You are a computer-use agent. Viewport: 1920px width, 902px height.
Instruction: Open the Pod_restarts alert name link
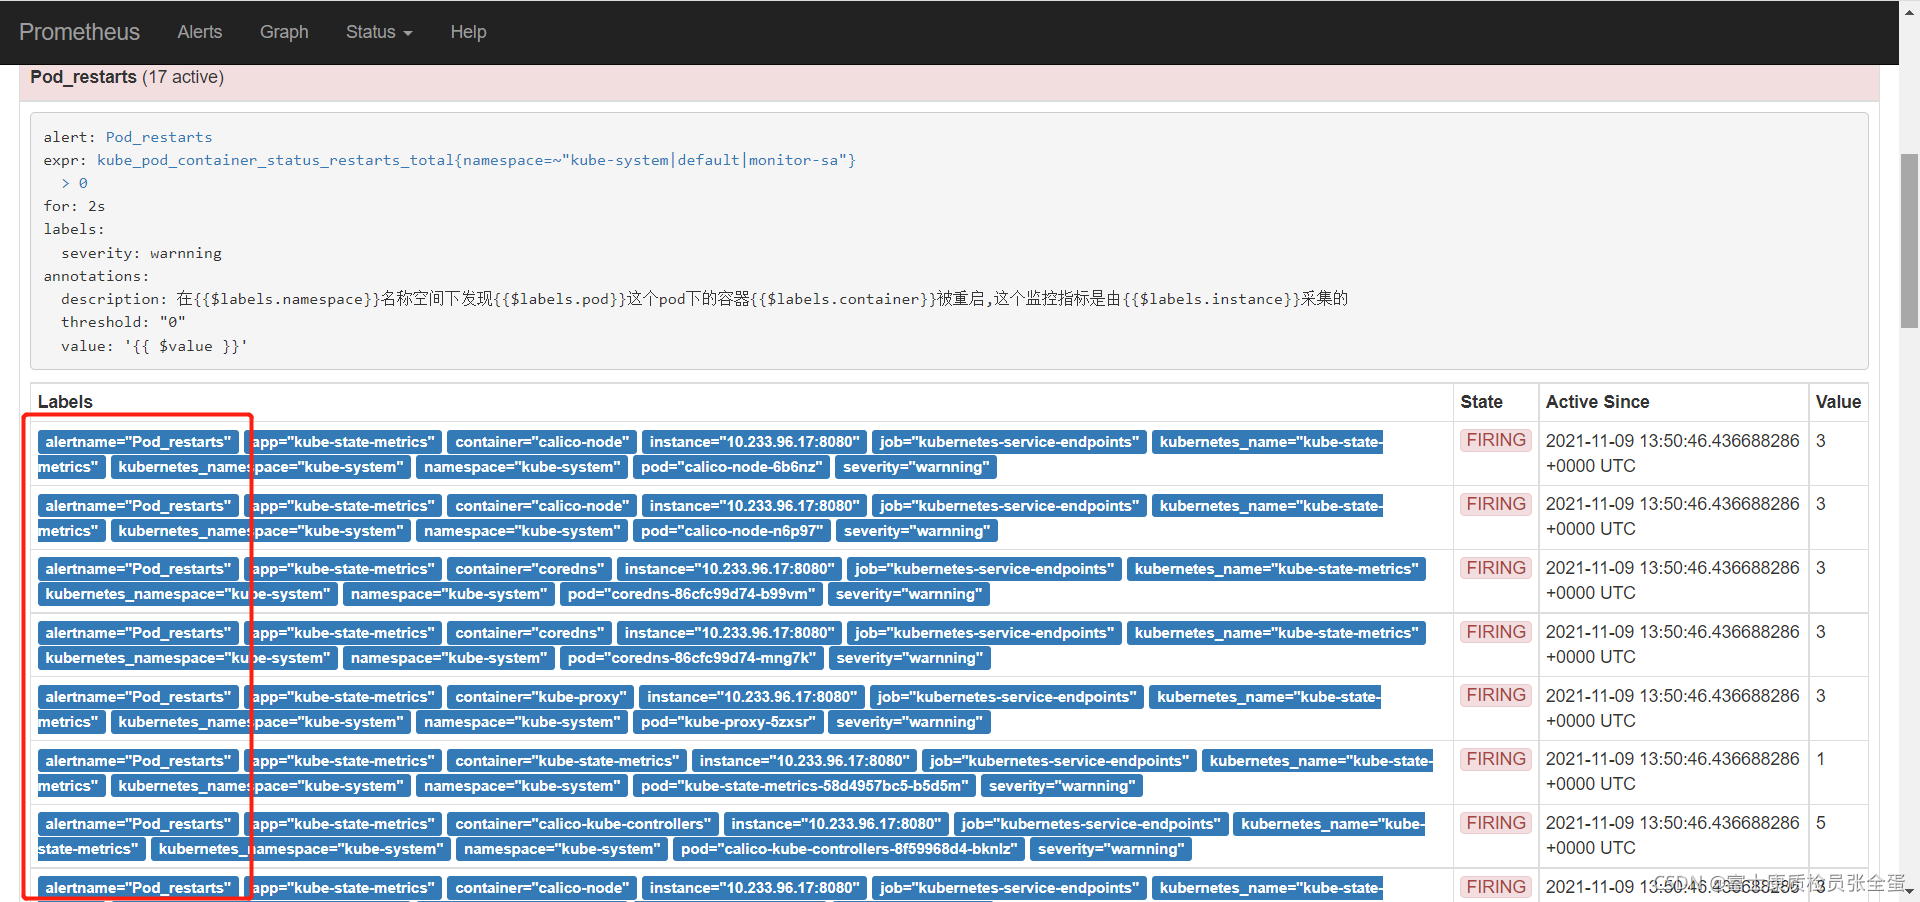pos(159,137)
